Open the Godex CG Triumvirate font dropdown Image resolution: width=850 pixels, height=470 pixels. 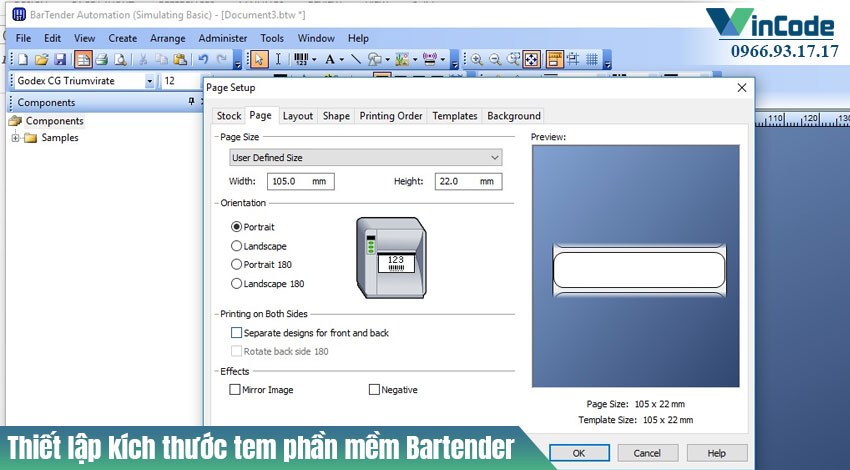(150, 81)
